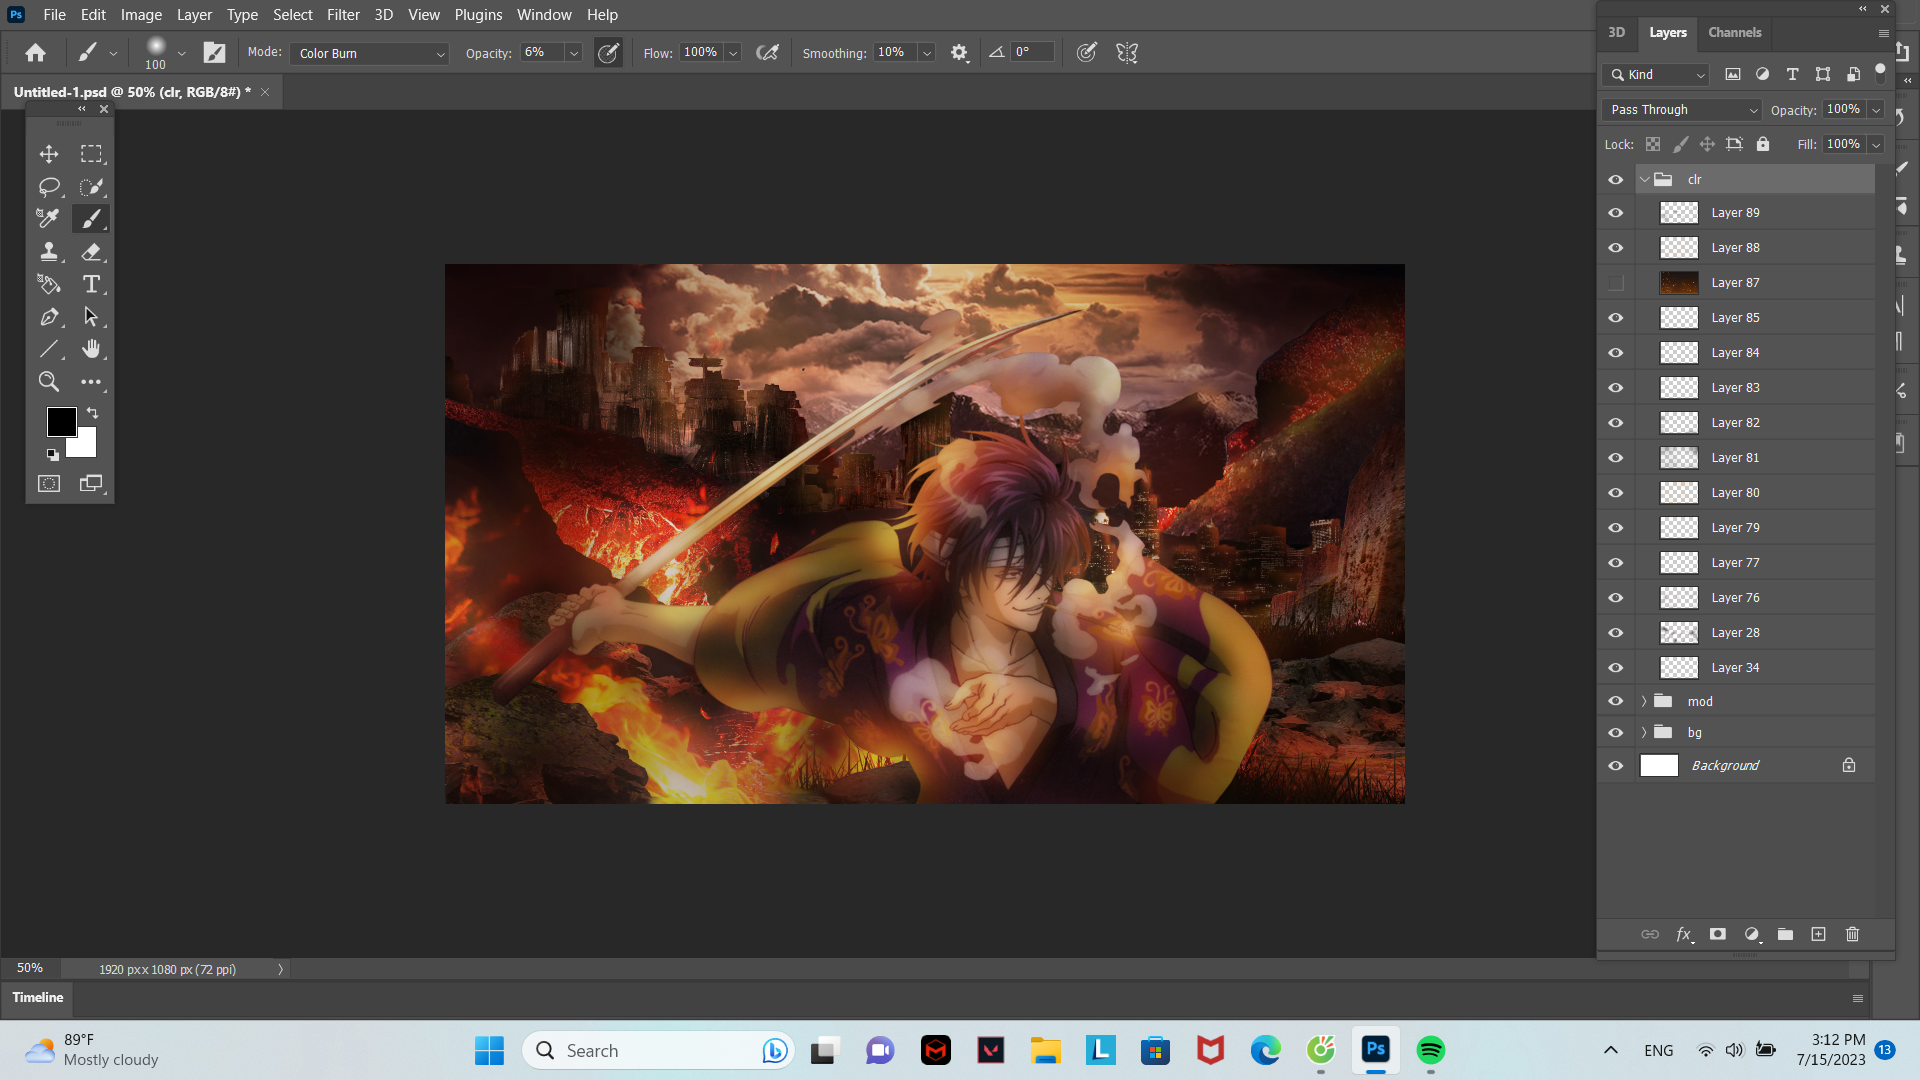The image size is (1920, 1080).
Task: Open the Timeline panel
Action: tap(38, 997)
